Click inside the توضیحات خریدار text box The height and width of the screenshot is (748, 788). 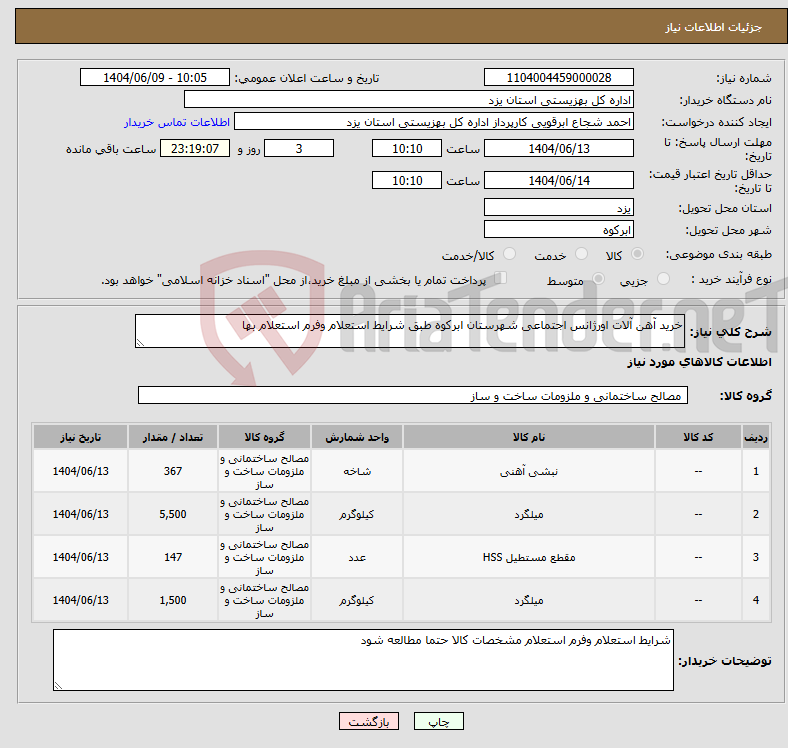363,659
